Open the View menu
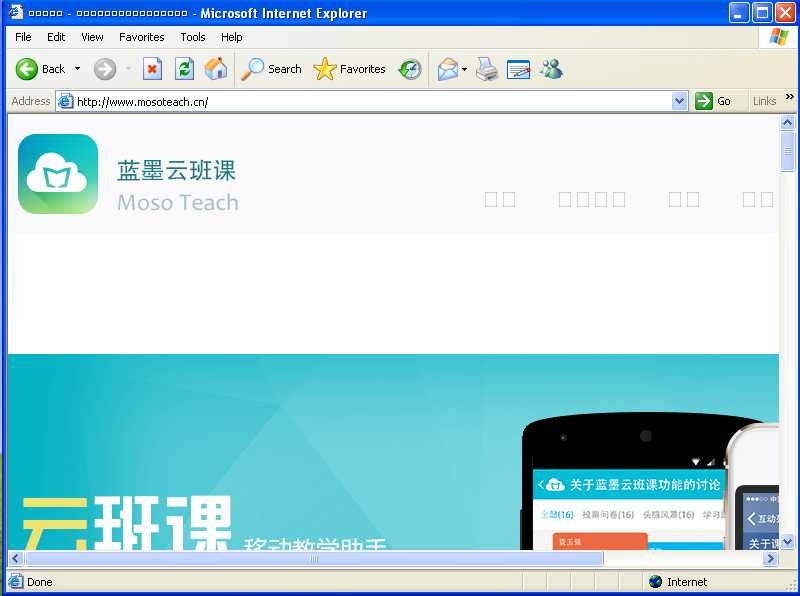 [x=92, y=37]
